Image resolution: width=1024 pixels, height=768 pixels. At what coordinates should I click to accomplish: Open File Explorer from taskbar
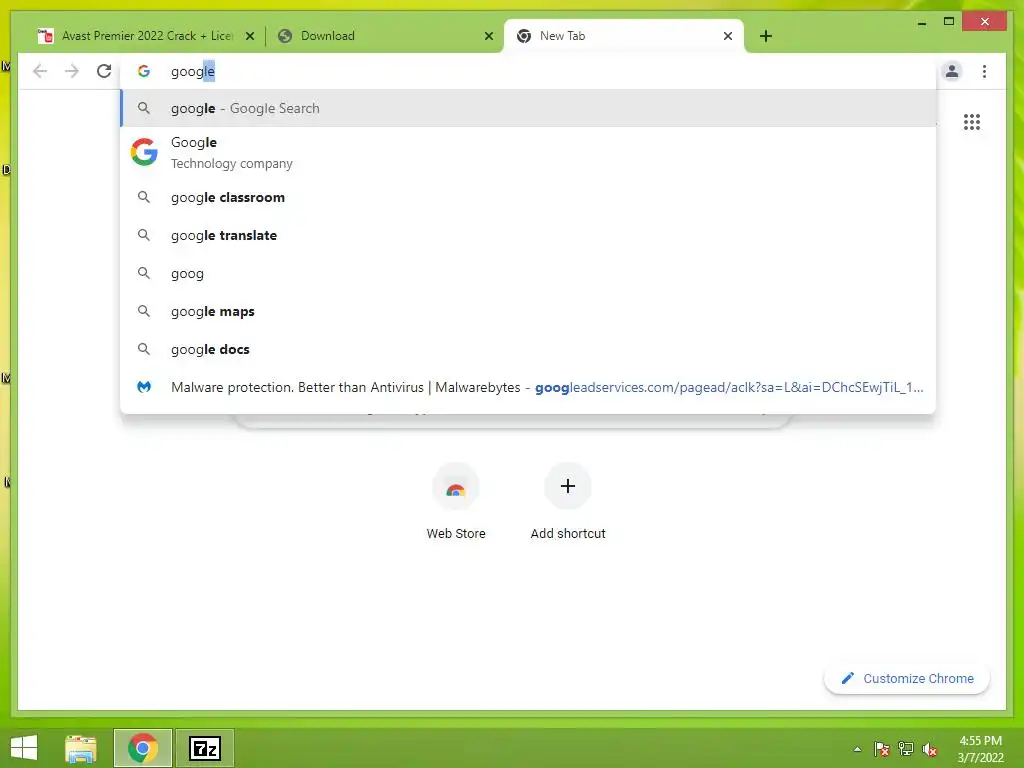81,748
